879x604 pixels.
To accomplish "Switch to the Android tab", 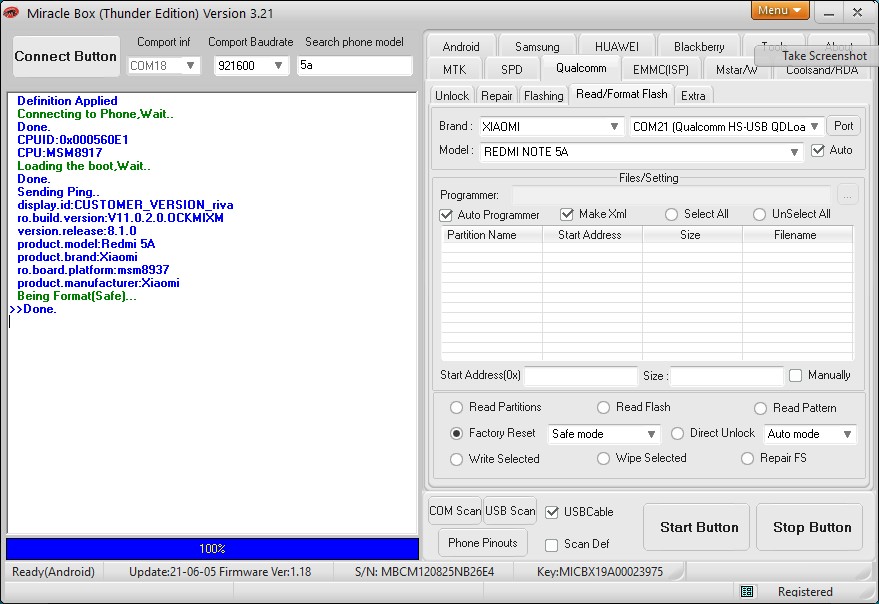I will click(461, 47).
